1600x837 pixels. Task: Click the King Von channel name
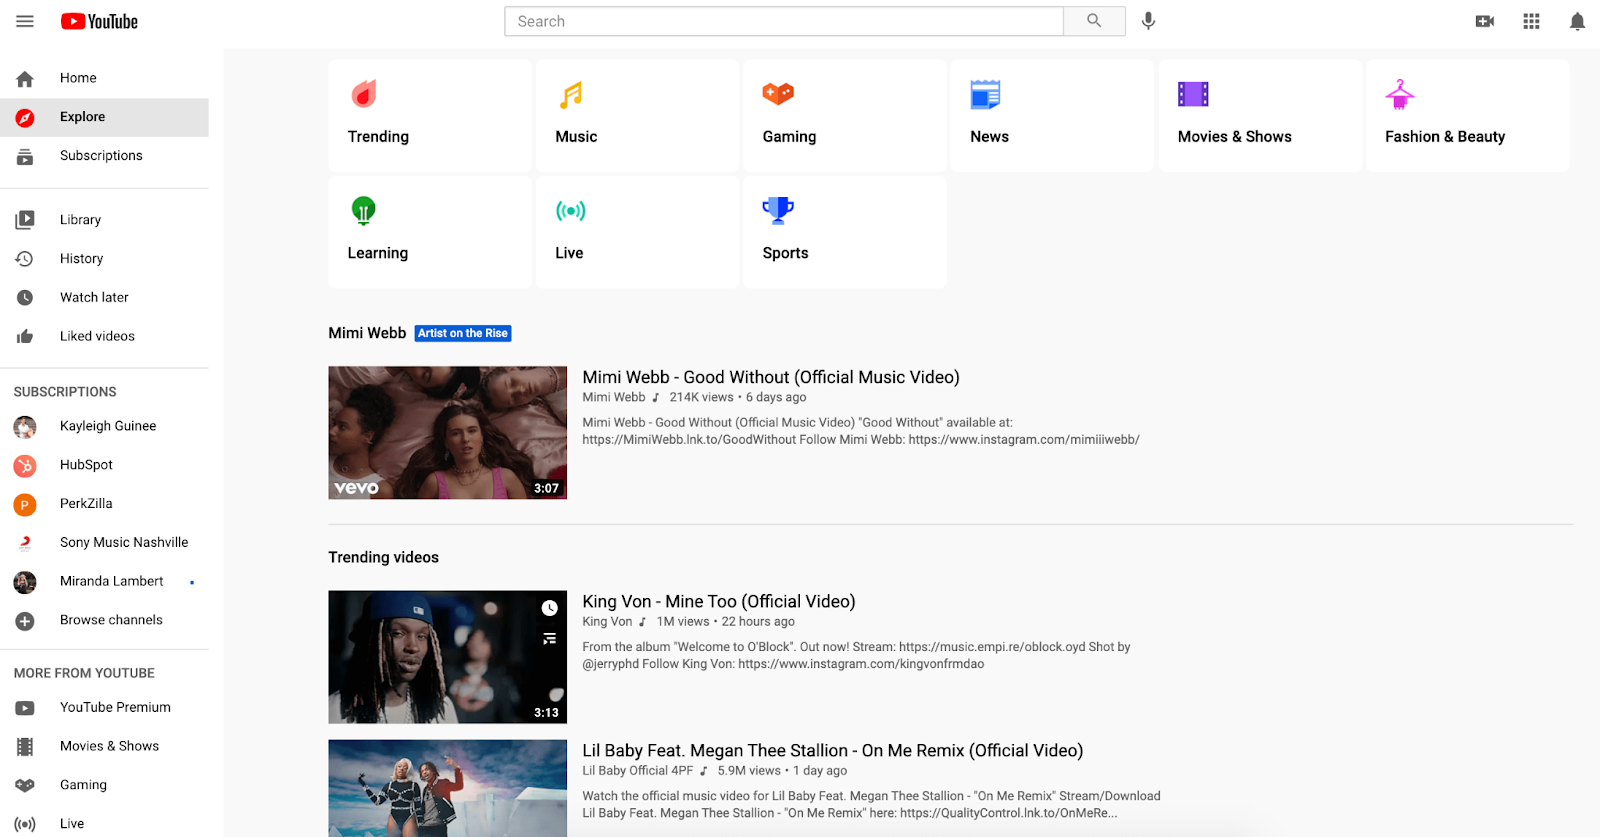coord(607,621)
